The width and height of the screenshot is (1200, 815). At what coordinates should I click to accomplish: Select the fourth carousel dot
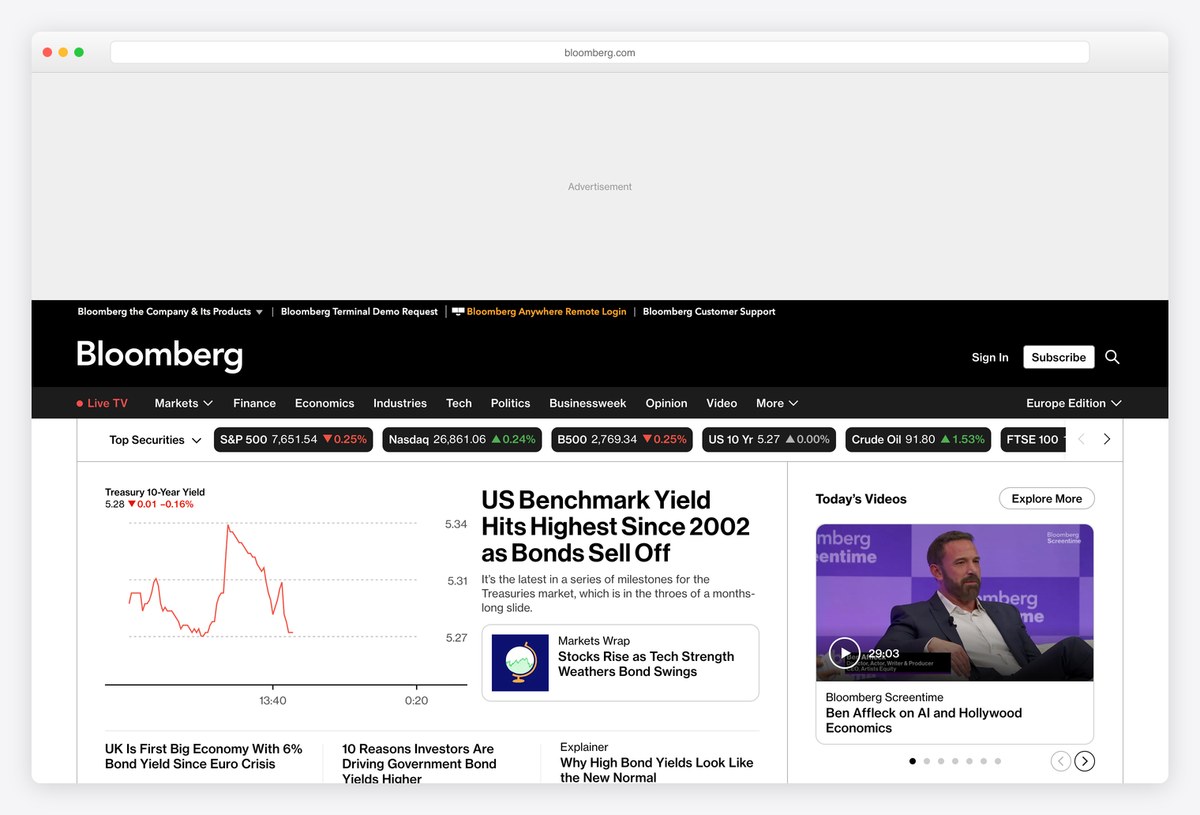point(955,761)
